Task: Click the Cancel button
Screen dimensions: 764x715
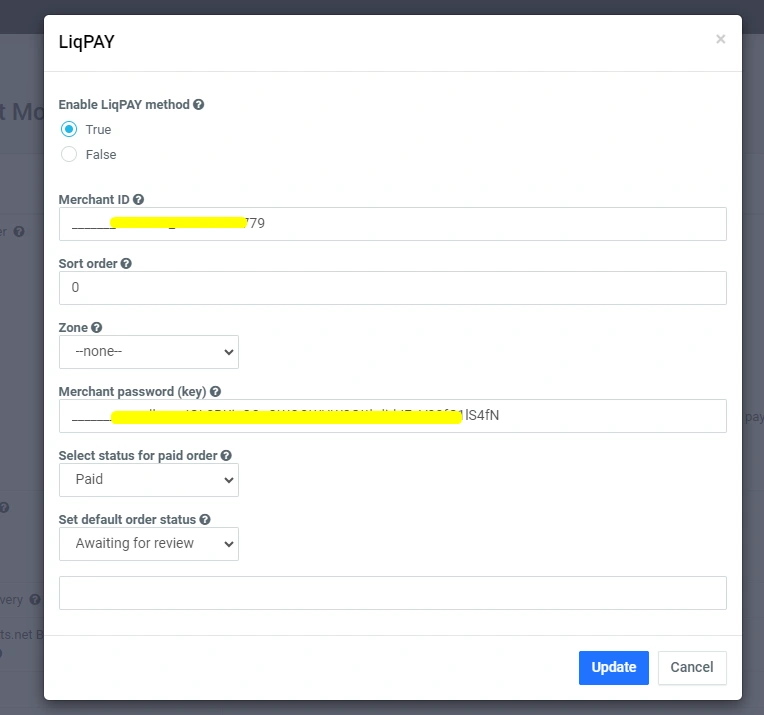Action: click(x=692, y=668)
